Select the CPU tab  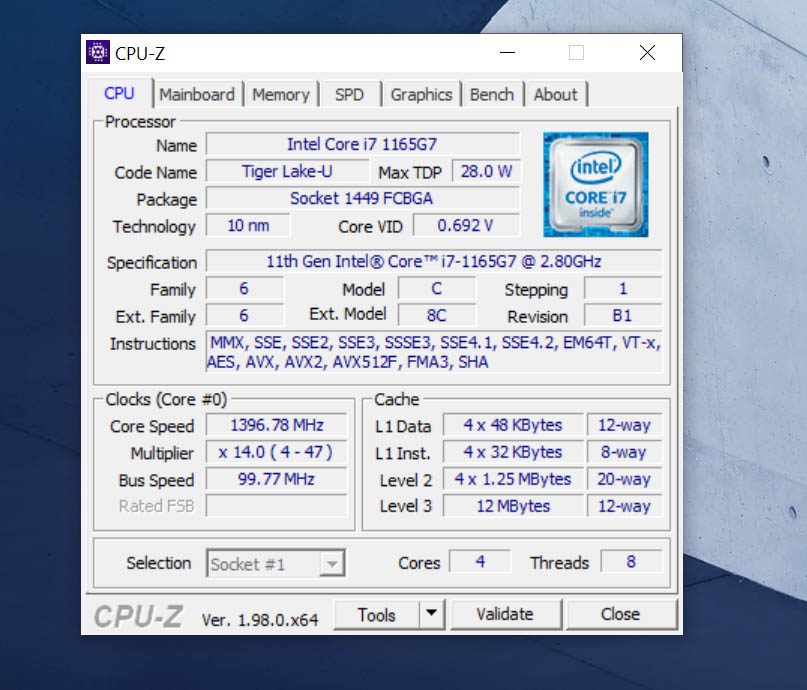click(x=119, y=93)
